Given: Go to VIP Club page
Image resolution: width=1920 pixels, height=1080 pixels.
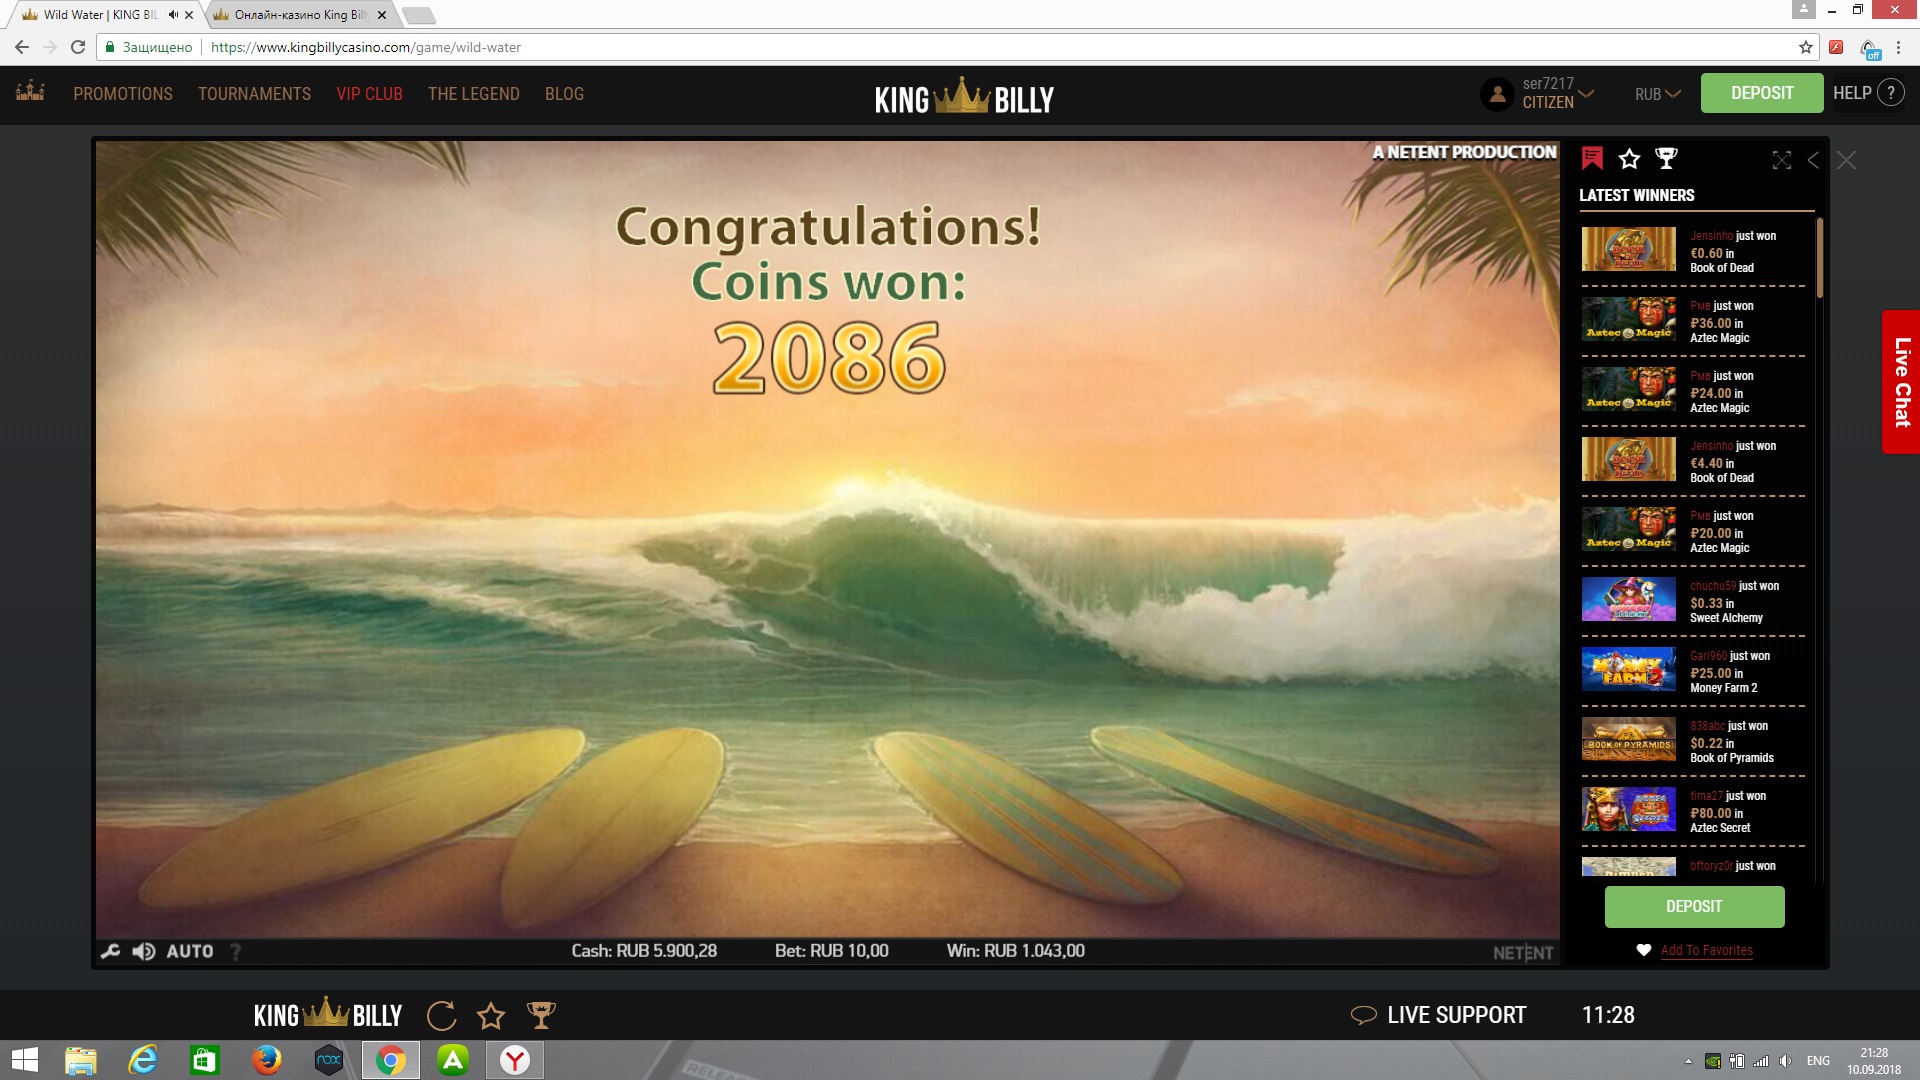Looking at the screenshot, I should point(369,94).
